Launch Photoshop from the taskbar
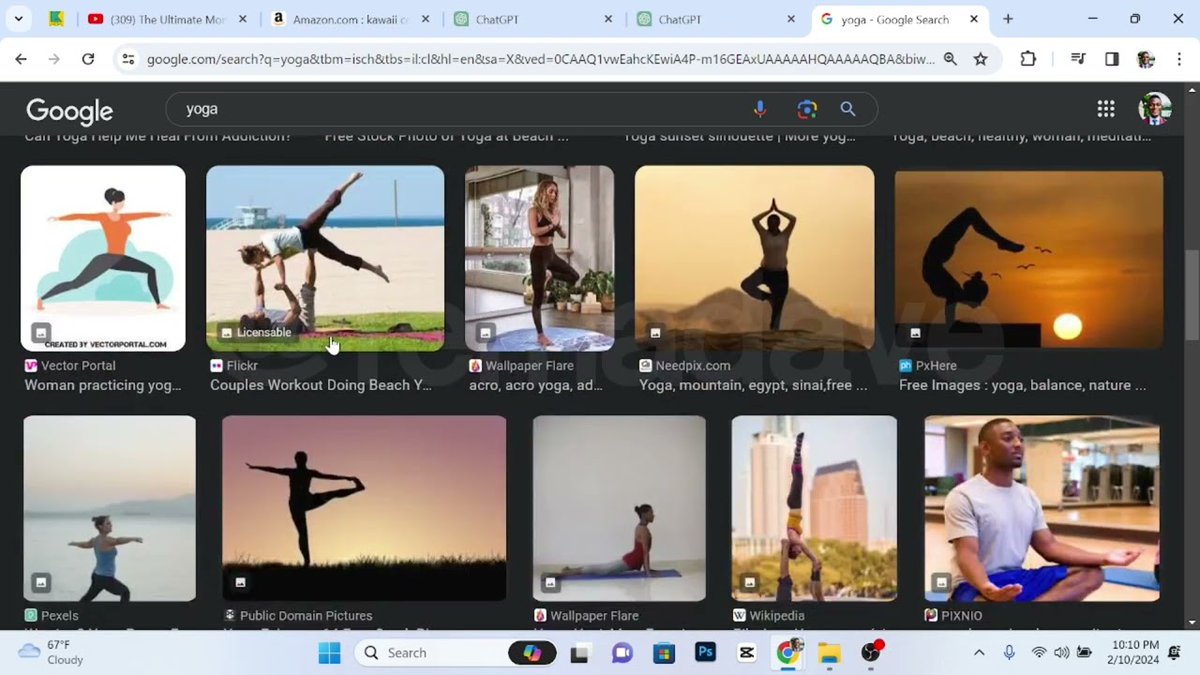Screen dimensions: 1200x675 click(x=706, y=653)
